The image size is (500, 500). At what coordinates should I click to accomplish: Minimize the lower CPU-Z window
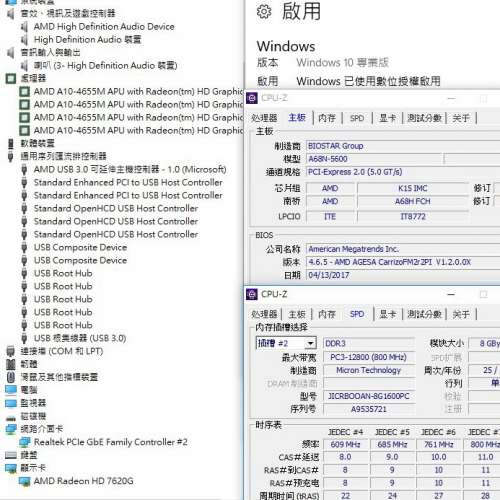pyautogui.click(x=451, y=294)
